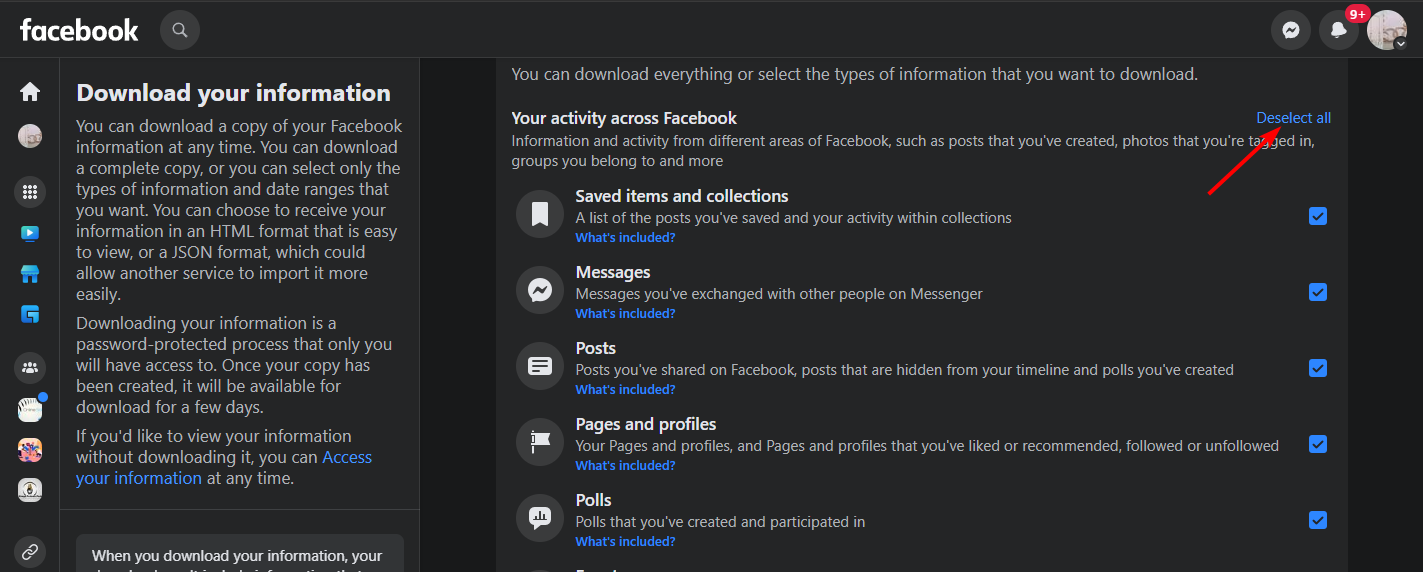This screenshot has height=572, width=1423.
Task: Uncheck the Polls checkbox
Action: click(1318, 520)
